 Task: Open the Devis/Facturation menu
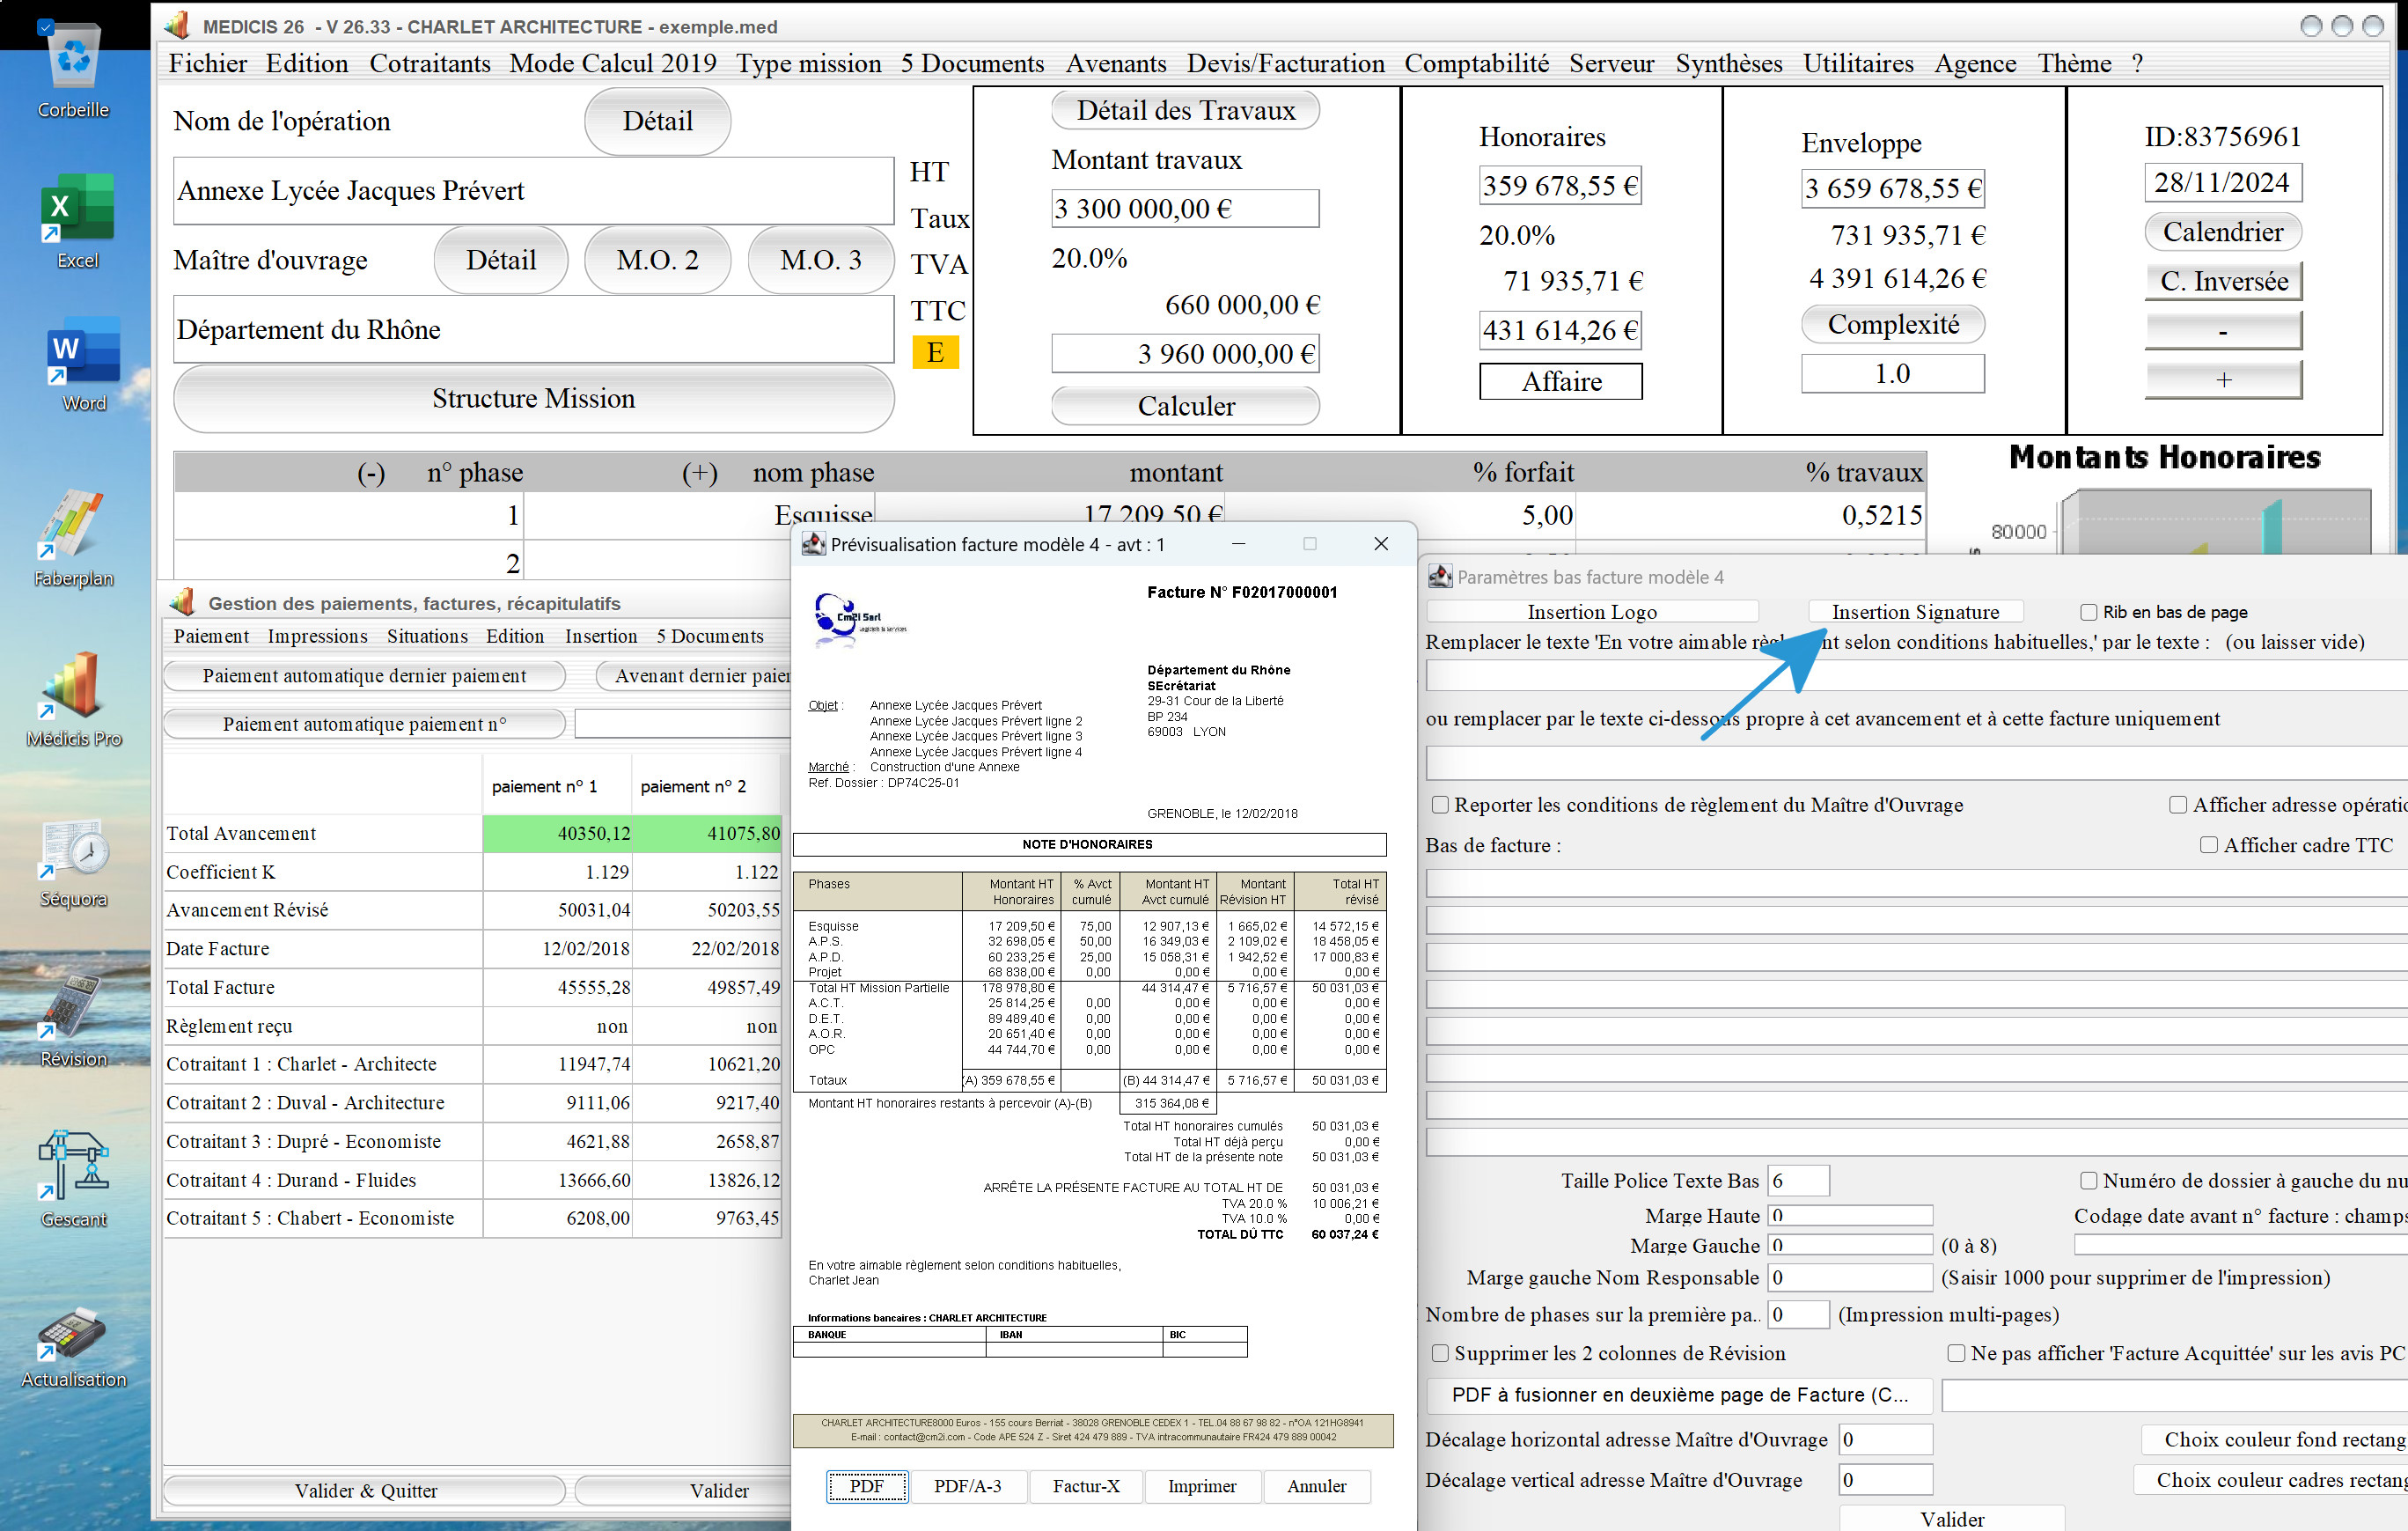1285,63
